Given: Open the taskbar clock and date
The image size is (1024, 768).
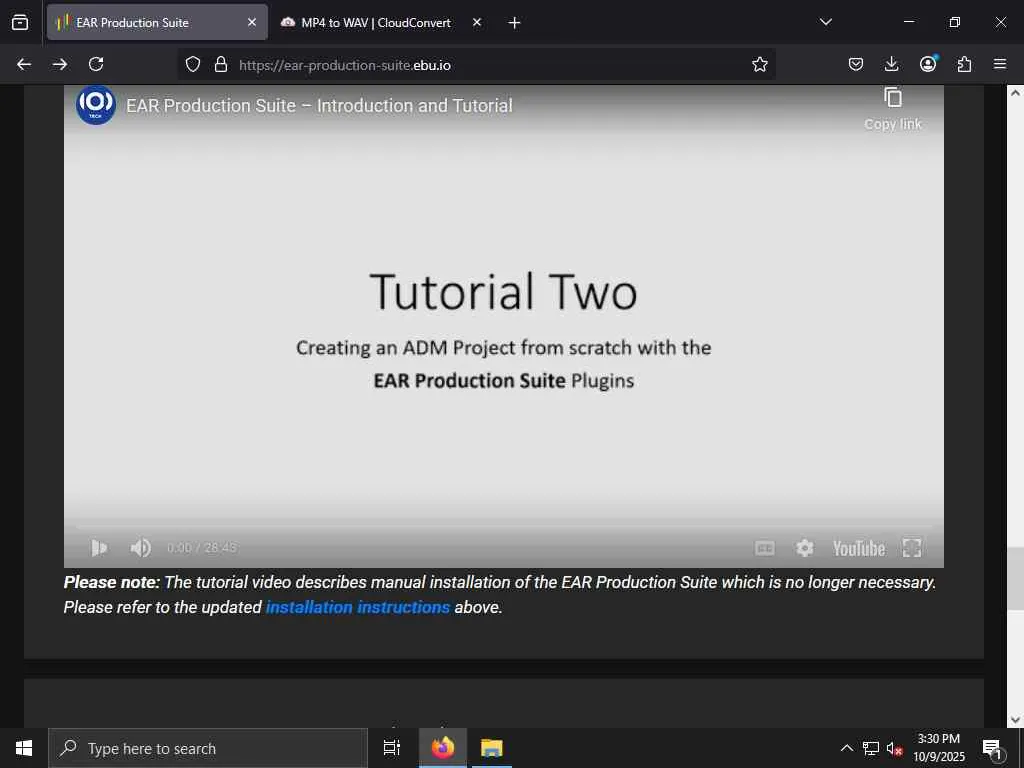Looking at the screenshot, I should (x=939, y=748).
